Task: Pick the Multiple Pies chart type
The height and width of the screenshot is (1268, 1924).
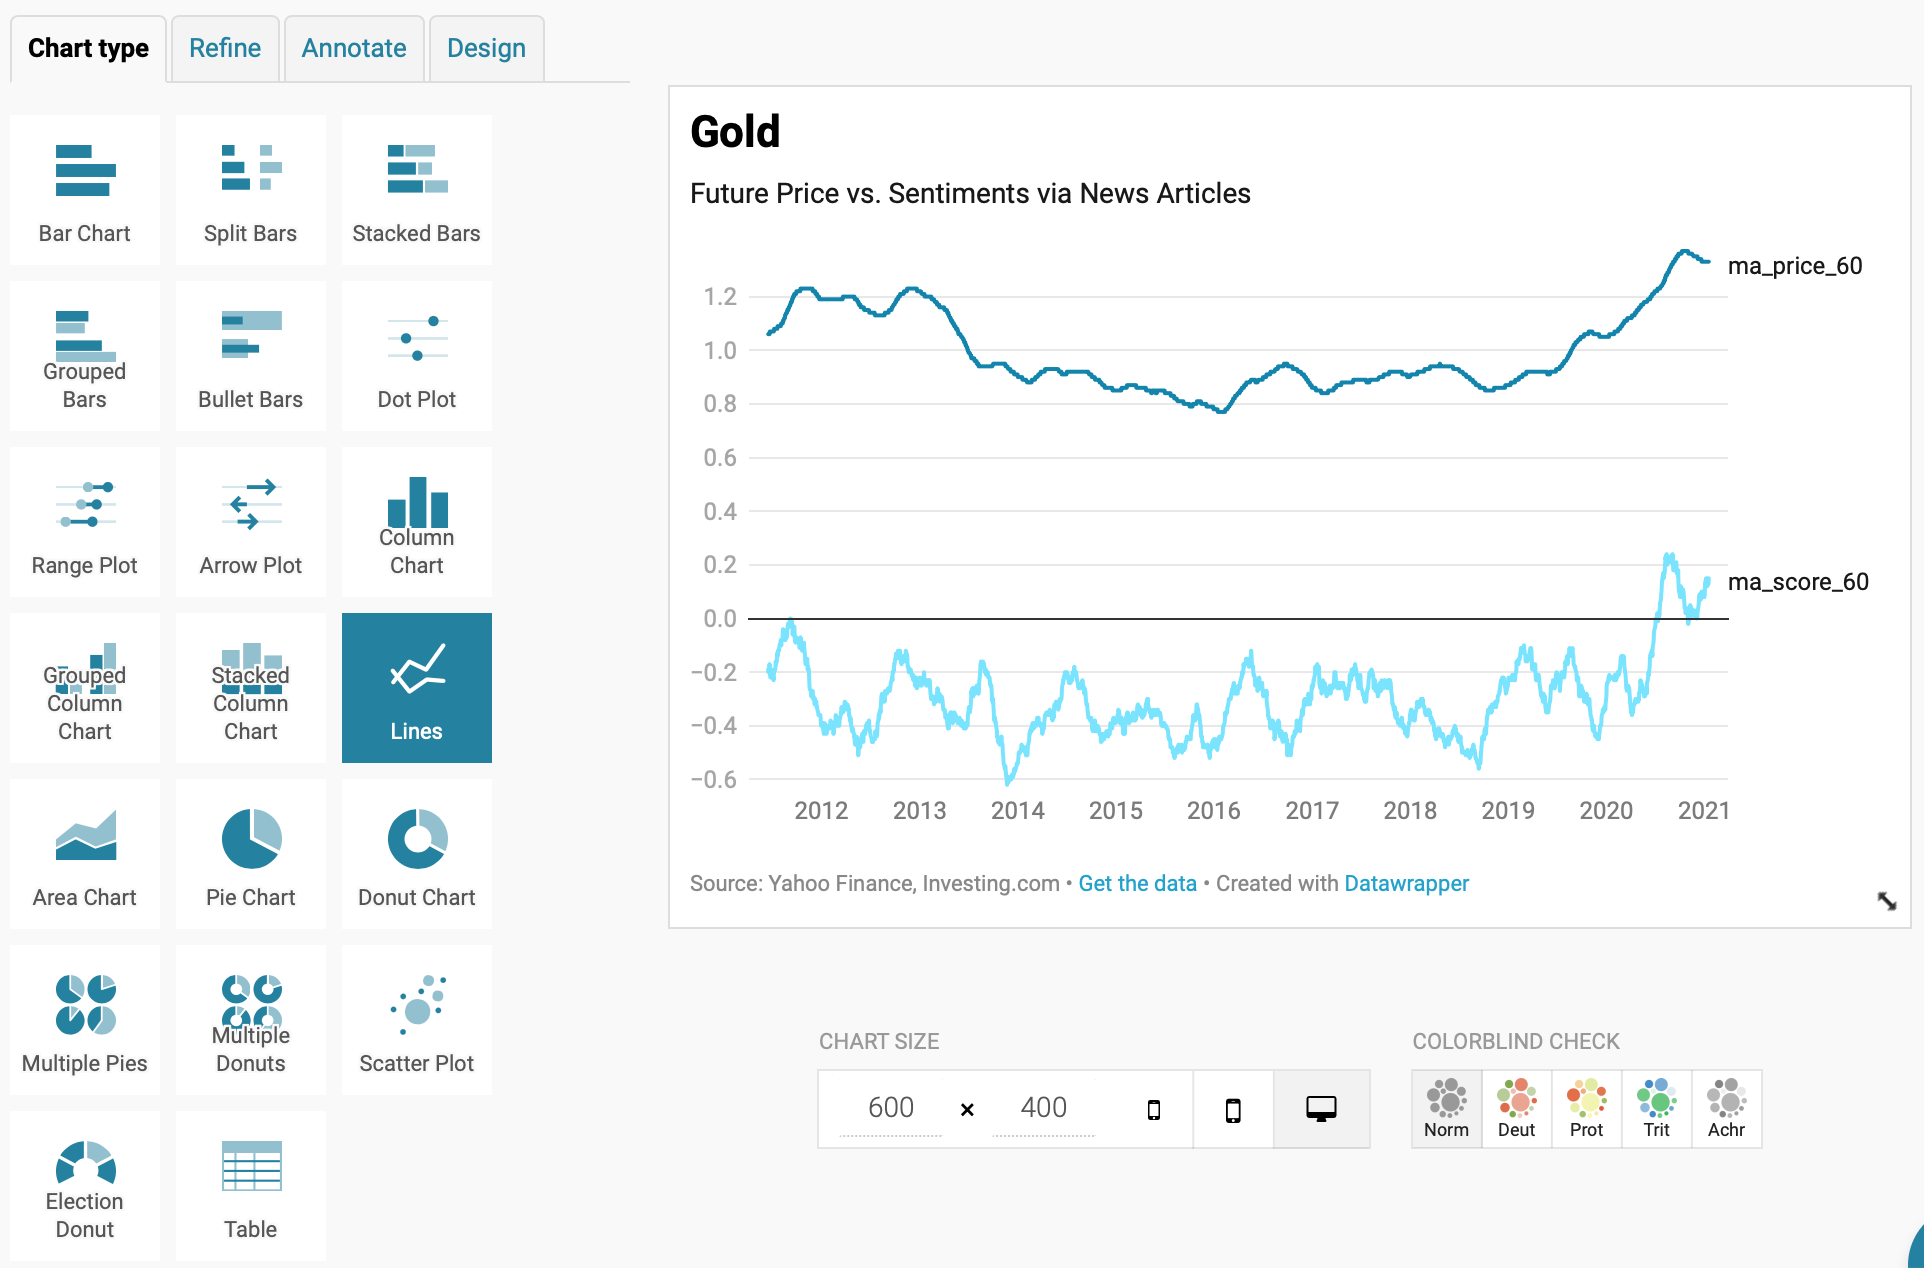Action: point(85,1020)
